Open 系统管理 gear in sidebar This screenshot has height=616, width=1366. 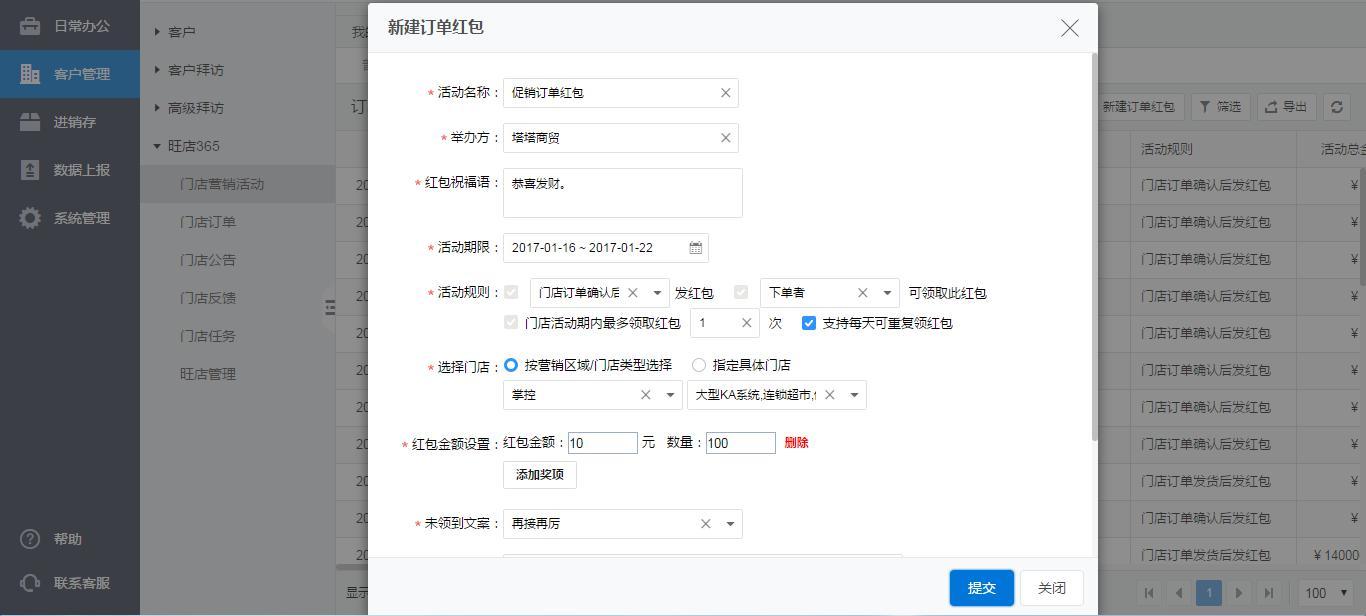coord(30,218)
